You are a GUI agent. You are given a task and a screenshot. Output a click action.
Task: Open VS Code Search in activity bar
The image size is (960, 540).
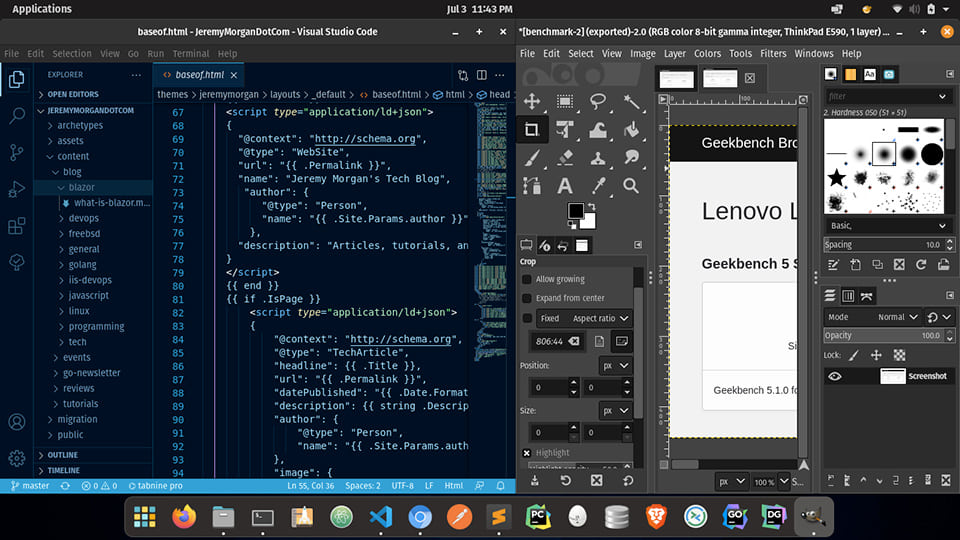(17, 116)
